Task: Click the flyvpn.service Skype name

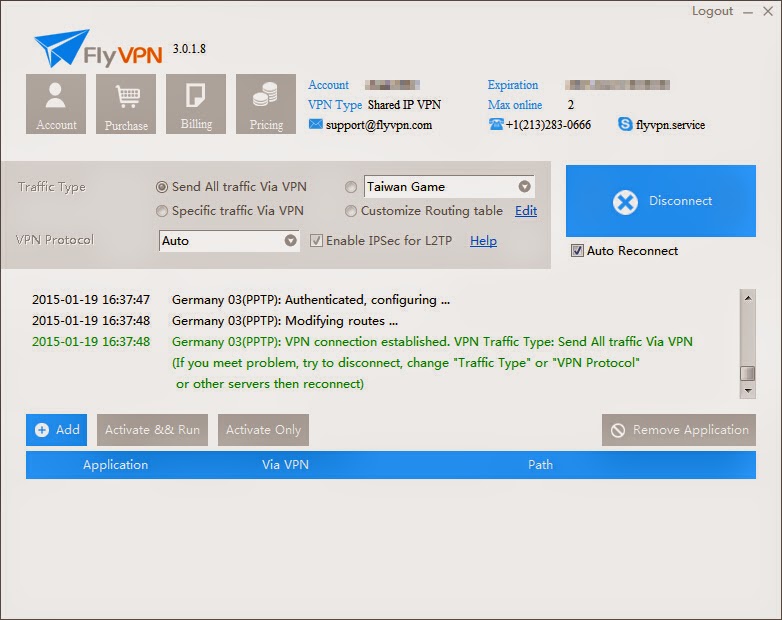Action: [670, 125]
